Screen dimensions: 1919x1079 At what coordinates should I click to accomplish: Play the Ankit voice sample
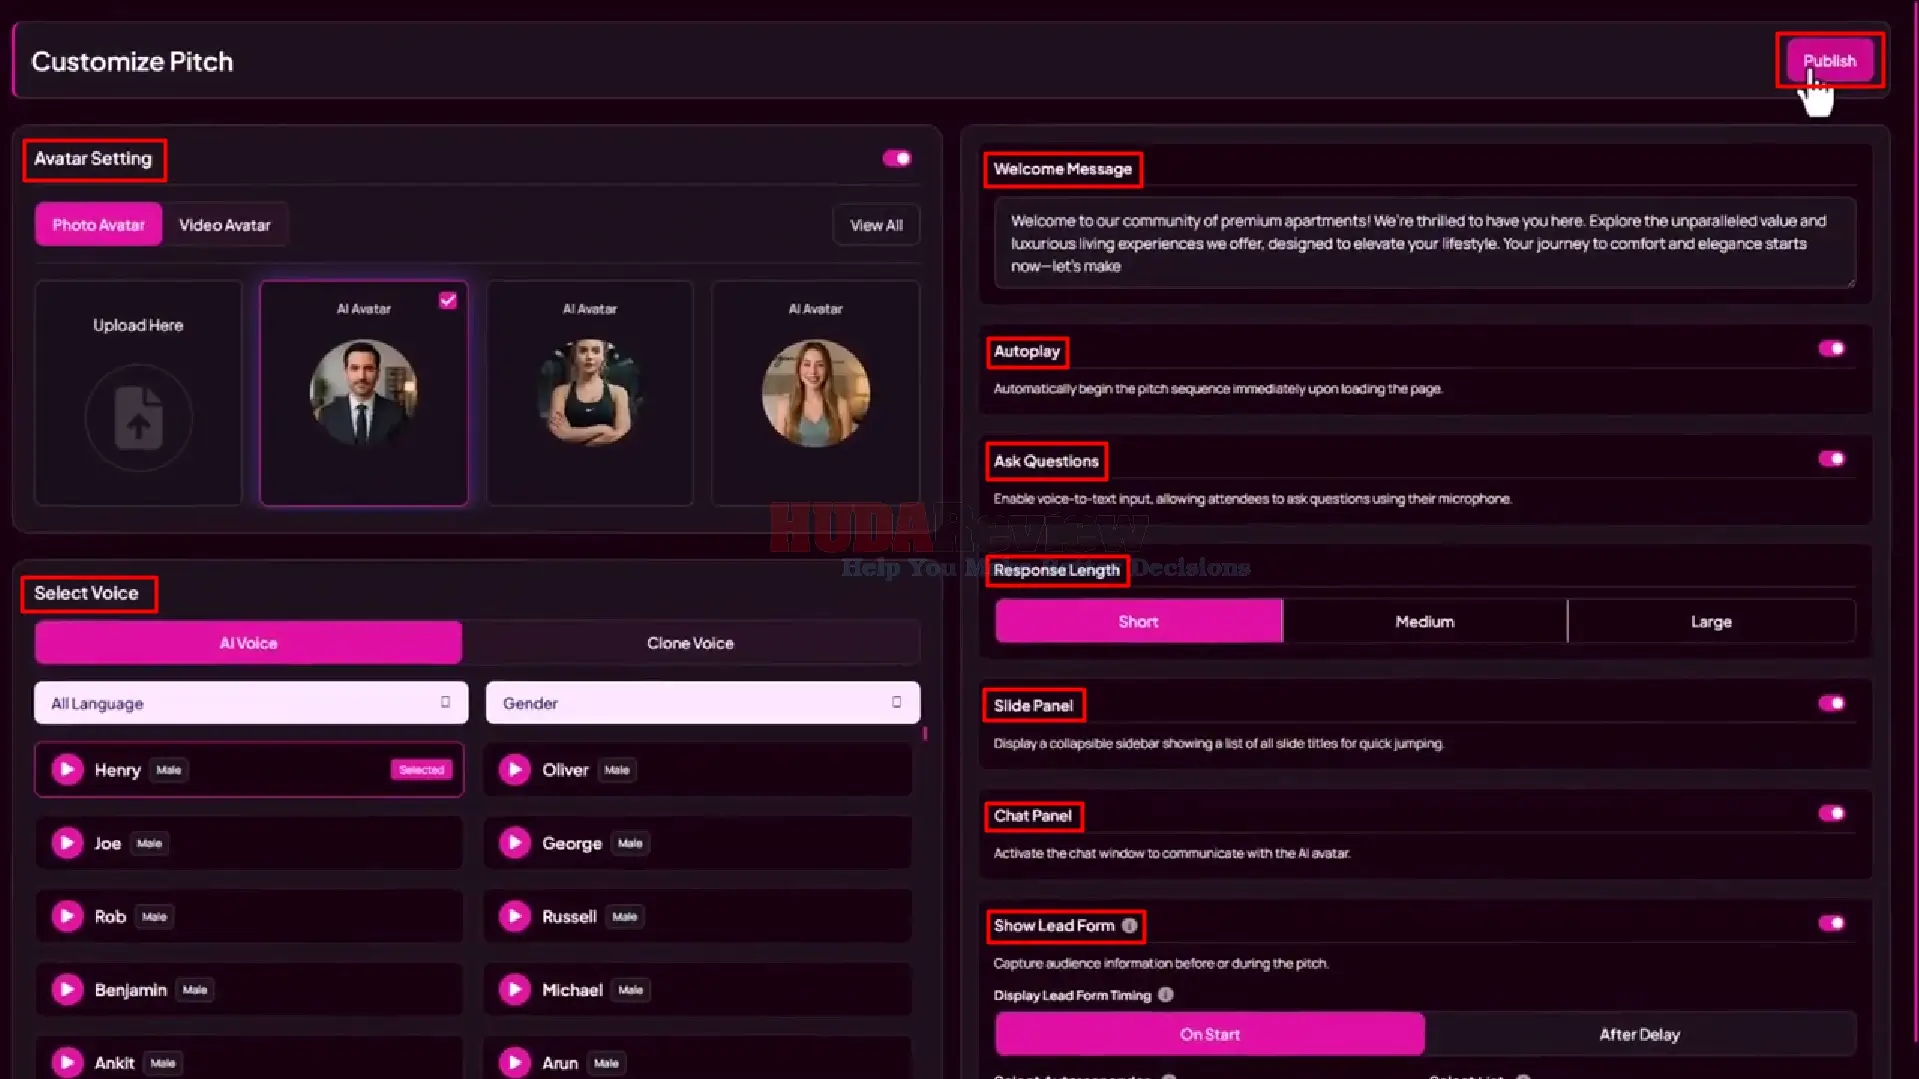[67, 1062]
